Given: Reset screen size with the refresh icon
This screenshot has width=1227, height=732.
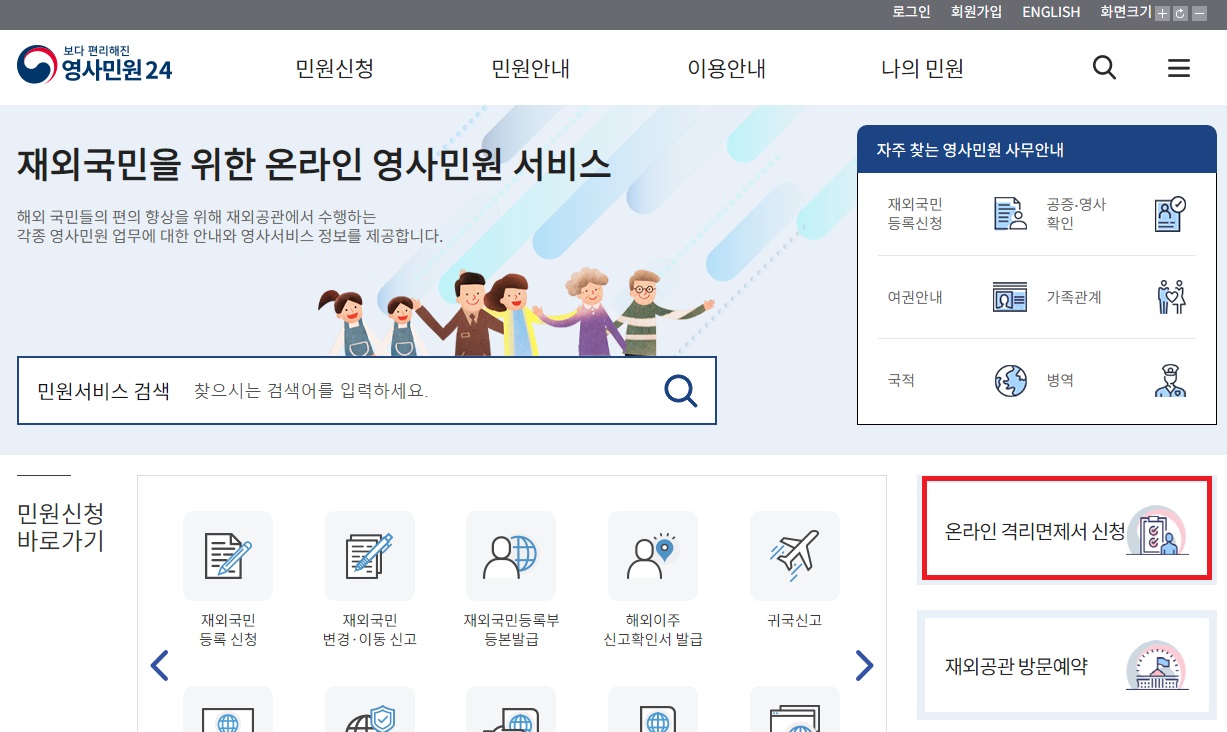Looking at the screenshot, I should pyautogui.click(x=1180, y=13).
